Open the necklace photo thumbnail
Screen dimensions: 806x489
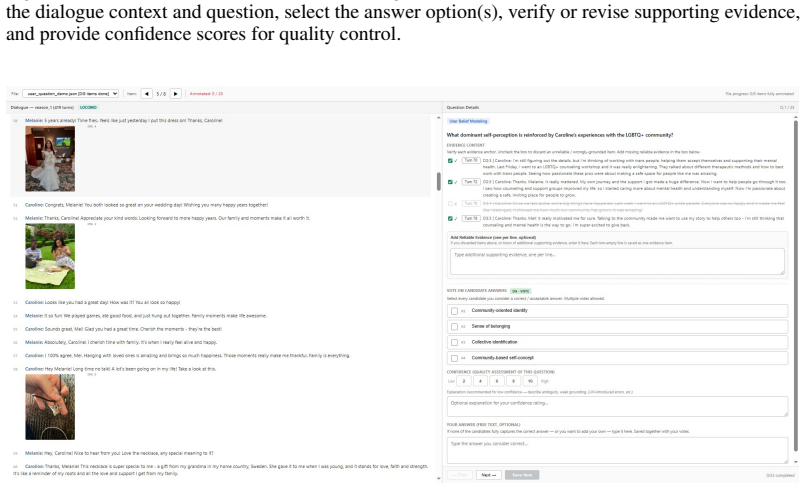50,407
